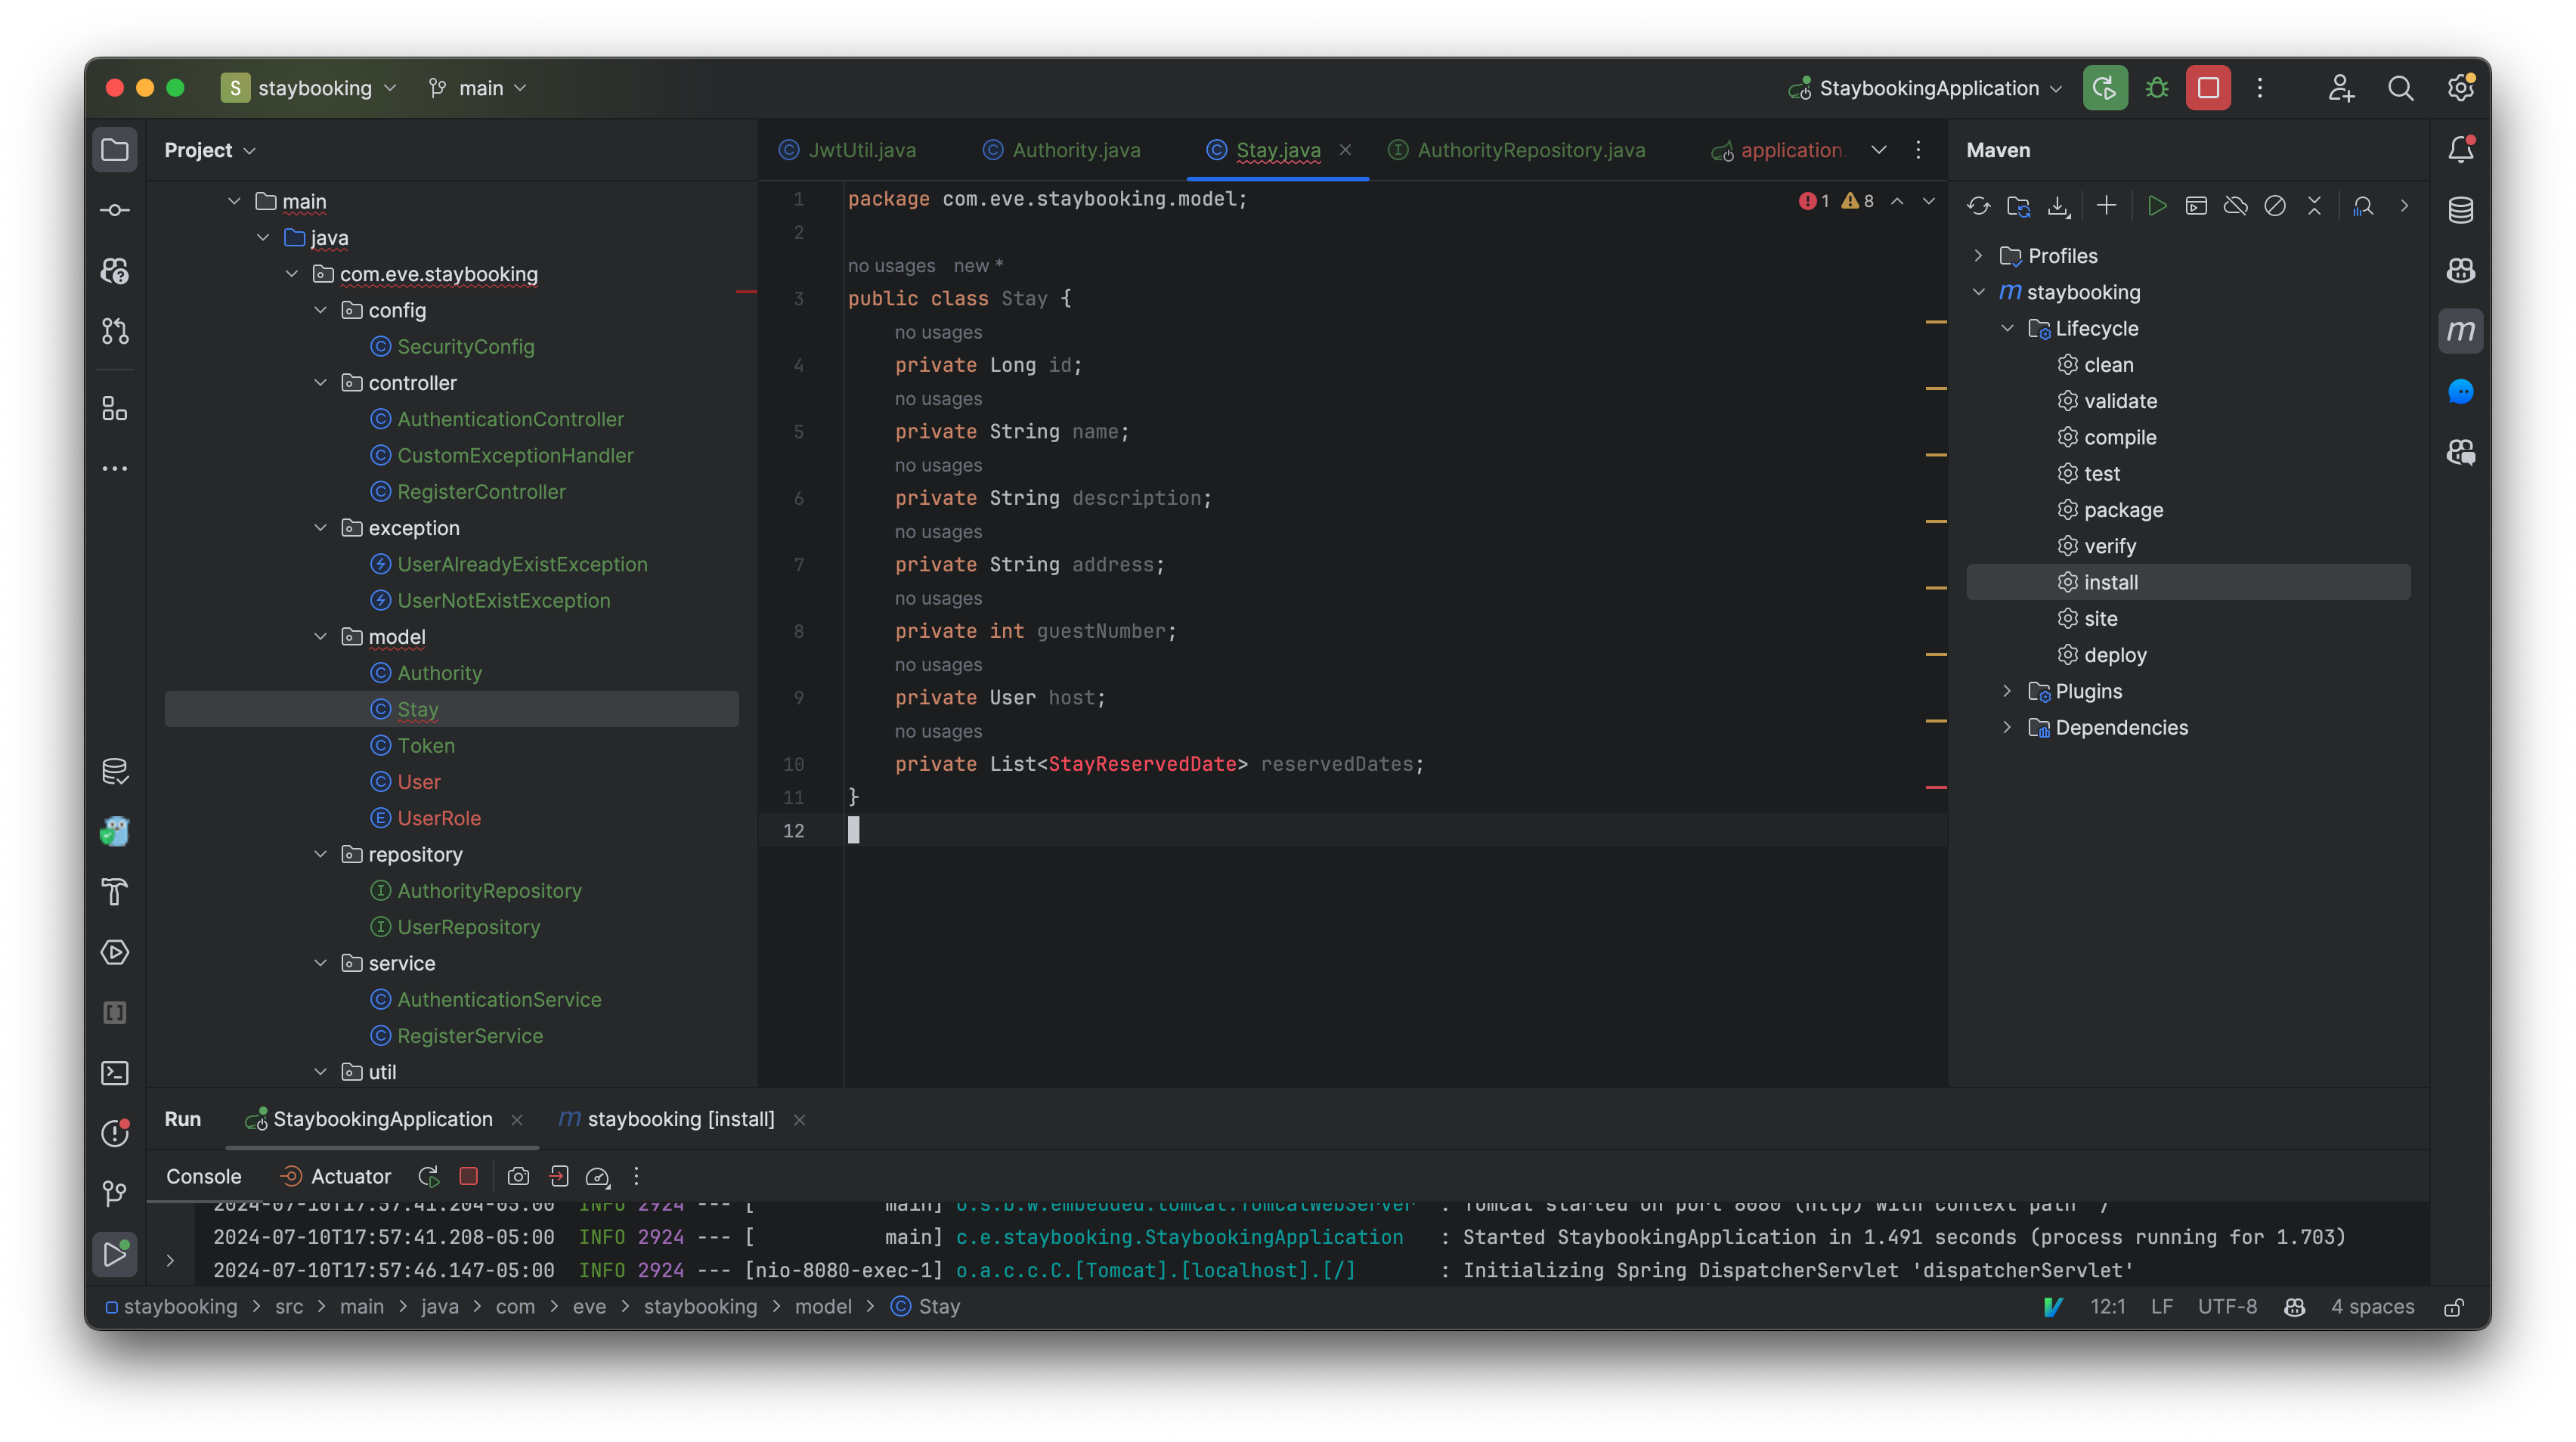This screenshot has height=1442, width=2576.
Task: Switch to the Stay.java editor tab
Action: [1276, 150]
